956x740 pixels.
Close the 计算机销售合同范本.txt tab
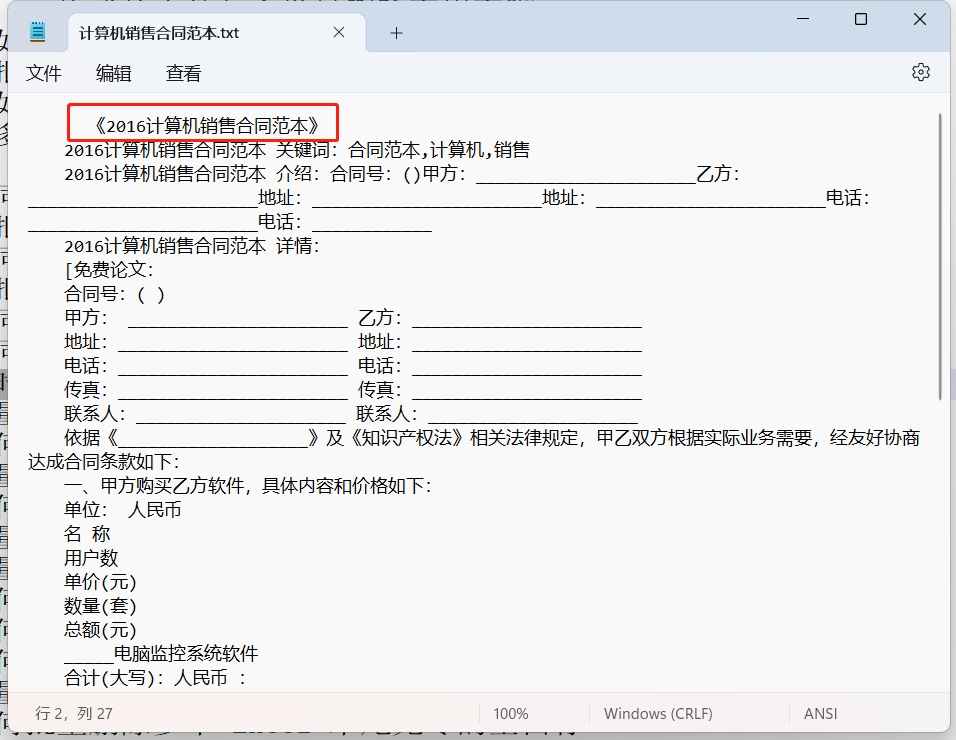click(x=339, y=32)
